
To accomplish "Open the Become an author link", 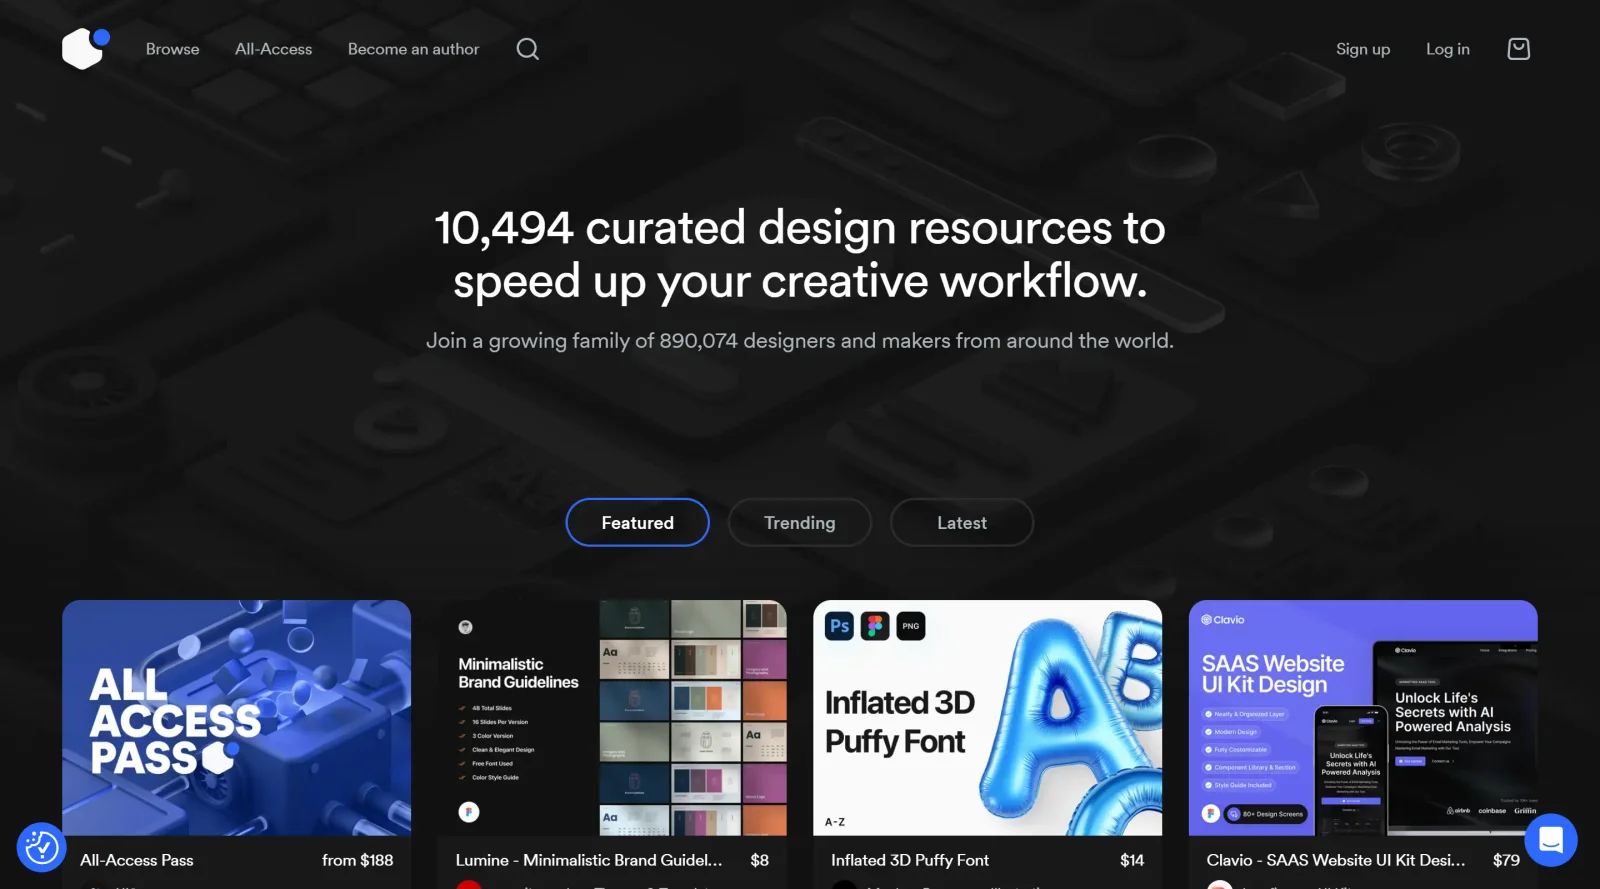I will (413, 49).
